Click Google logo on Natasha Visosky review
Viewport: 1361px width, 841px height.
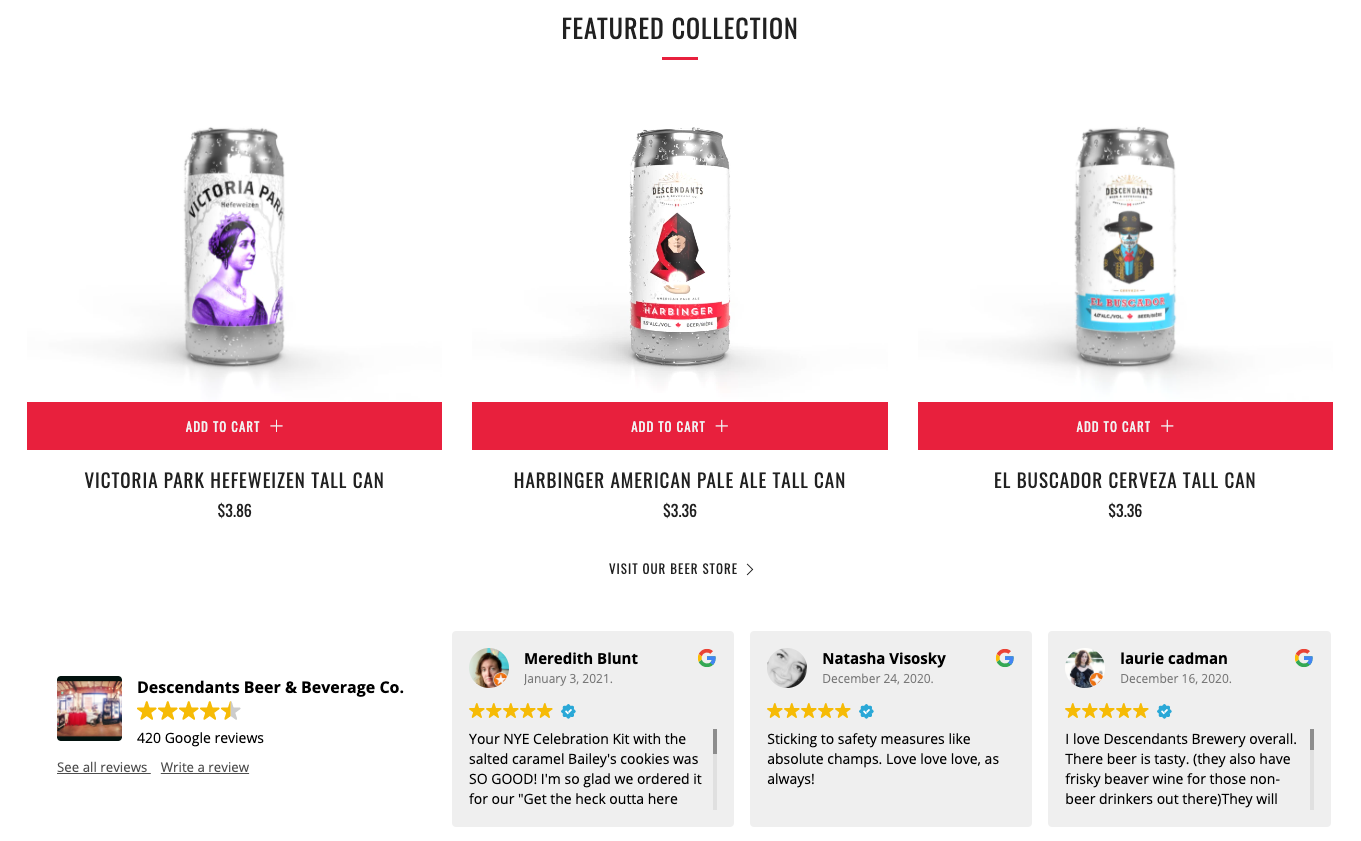coord(1005,658)
